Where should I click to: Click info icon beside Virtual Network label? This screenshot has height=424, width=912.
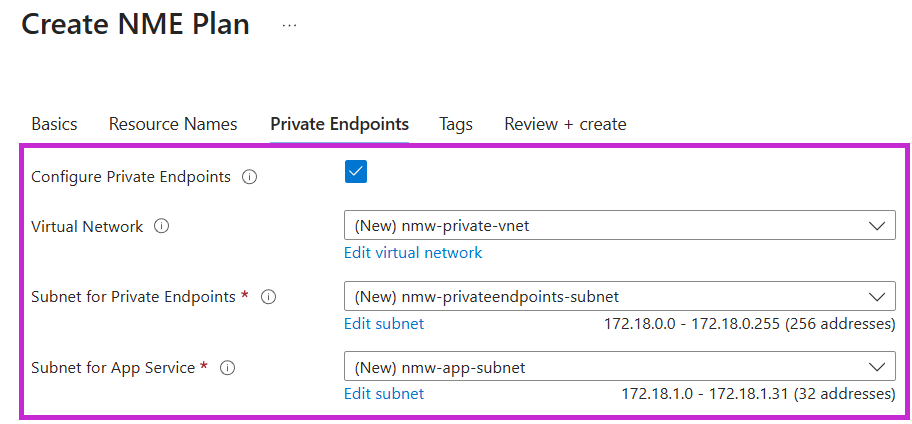[x=162, y=226]
